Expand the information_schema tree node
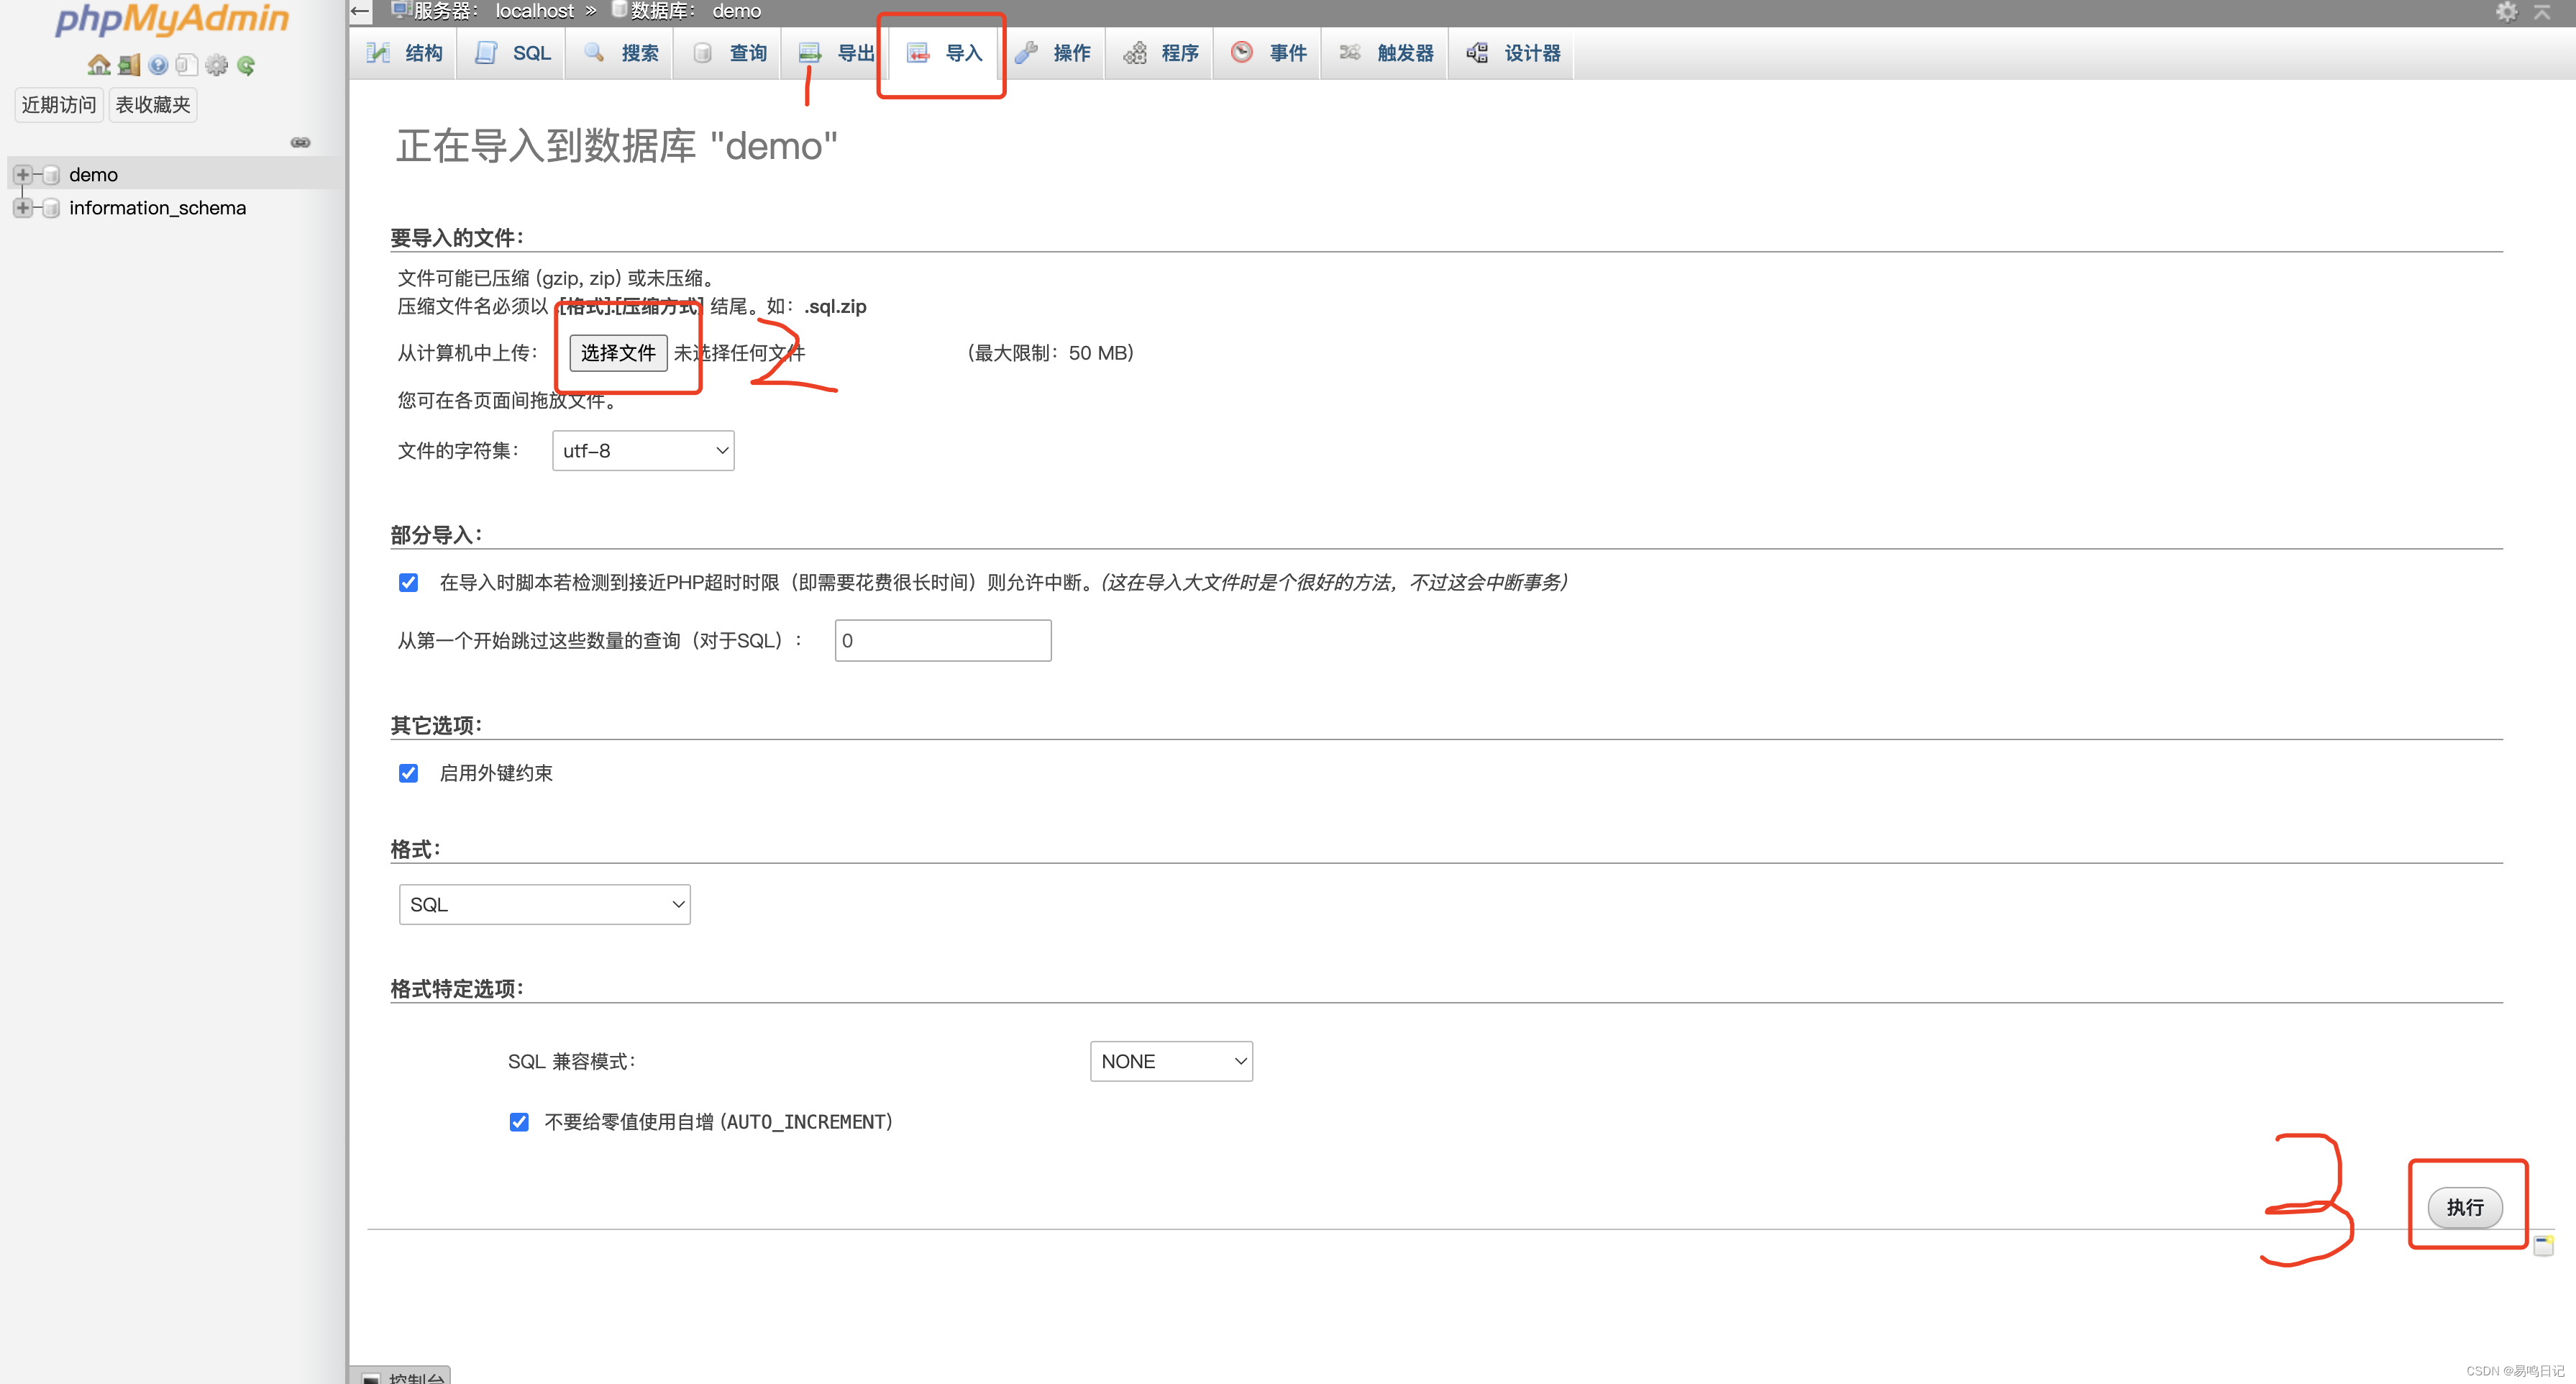The width and height of the screenshot is (2576, 1384). tap(23, 208)
